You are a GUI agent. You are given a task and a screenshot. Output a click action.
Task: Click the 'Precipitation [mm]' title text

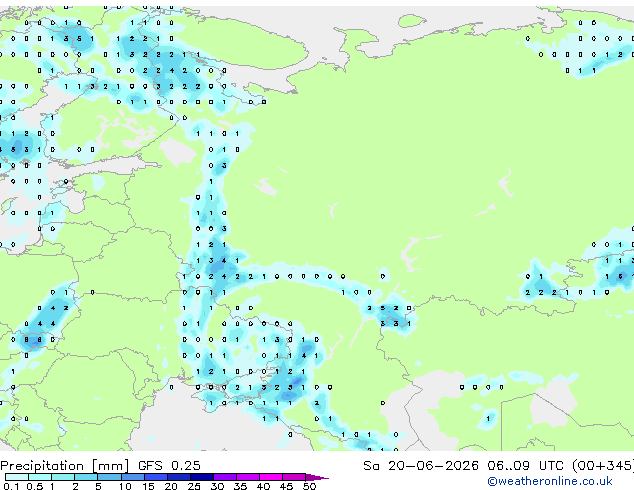pyautogui.click(x=65, y=466)
